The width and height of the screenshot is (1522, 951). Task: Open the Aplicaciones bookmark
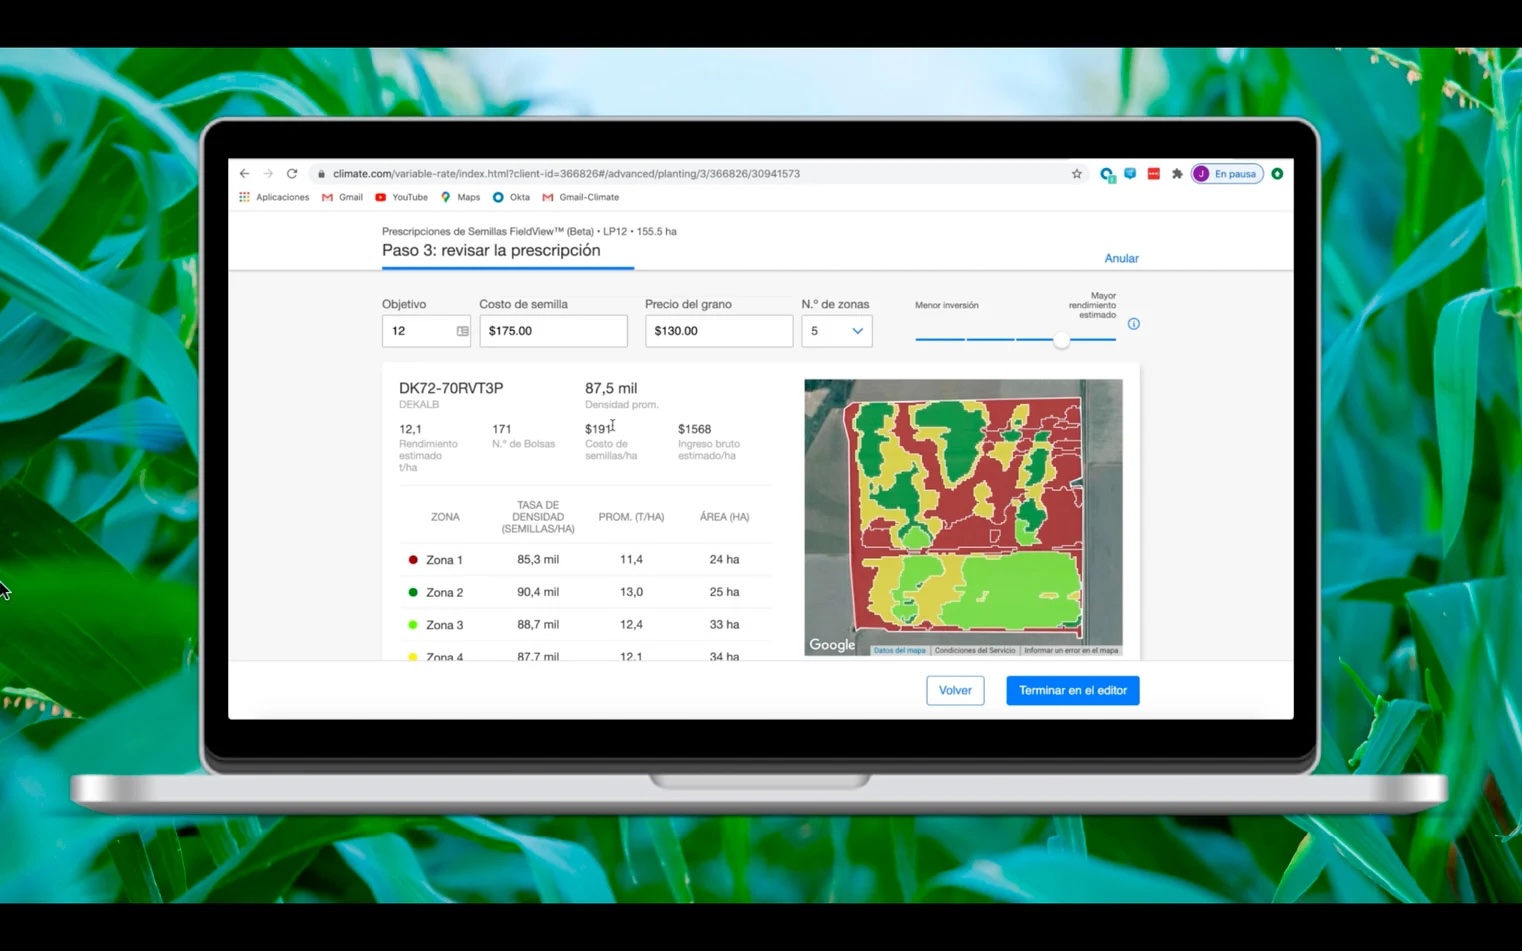[x=274, y=197]
